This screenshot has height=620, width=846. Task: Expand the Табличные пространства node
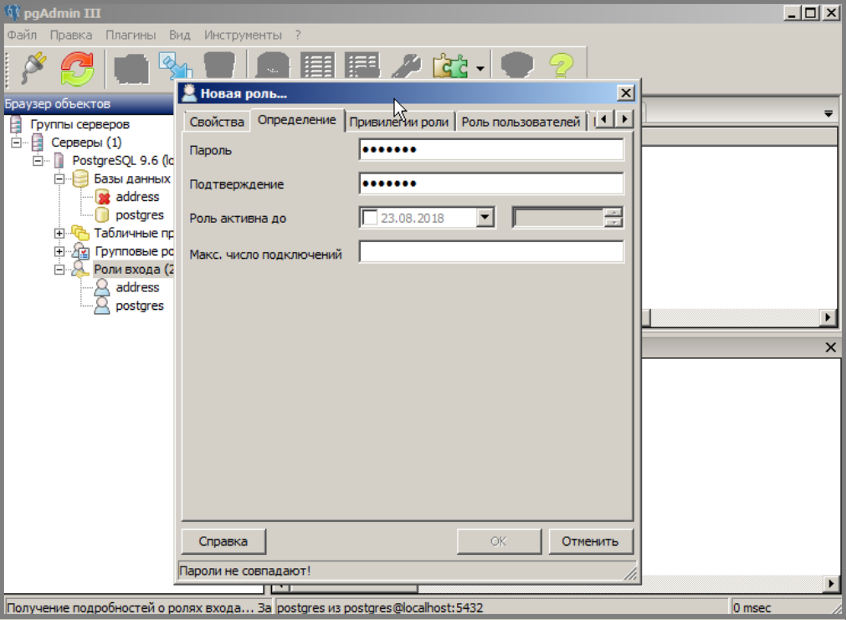point(59,233)
